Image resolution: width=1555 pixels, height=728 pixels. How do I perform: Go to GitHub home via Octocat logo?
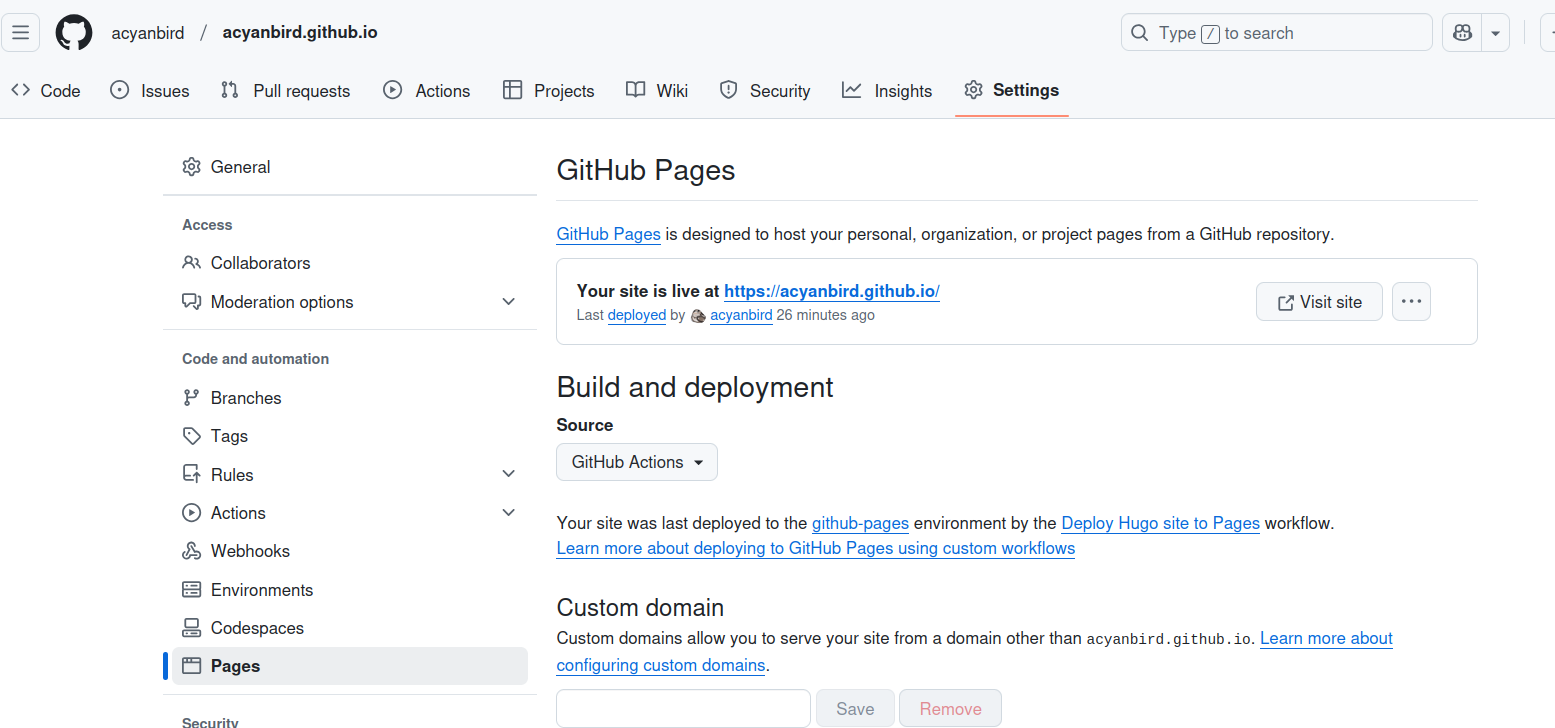[x=74, y=33]
